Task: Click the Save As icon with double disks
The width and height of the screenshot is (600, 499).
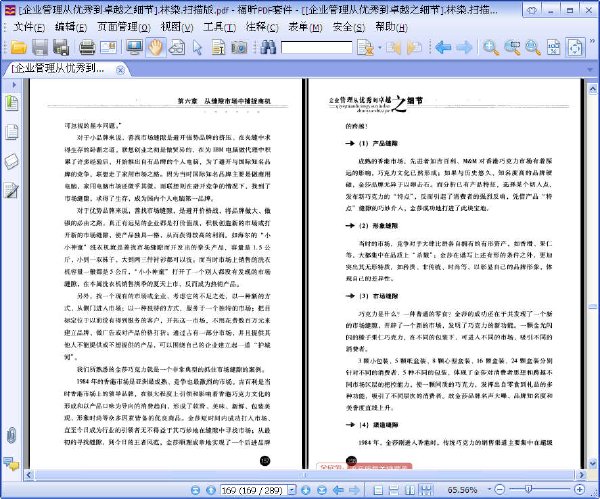Action: click(x=61, y=48)
